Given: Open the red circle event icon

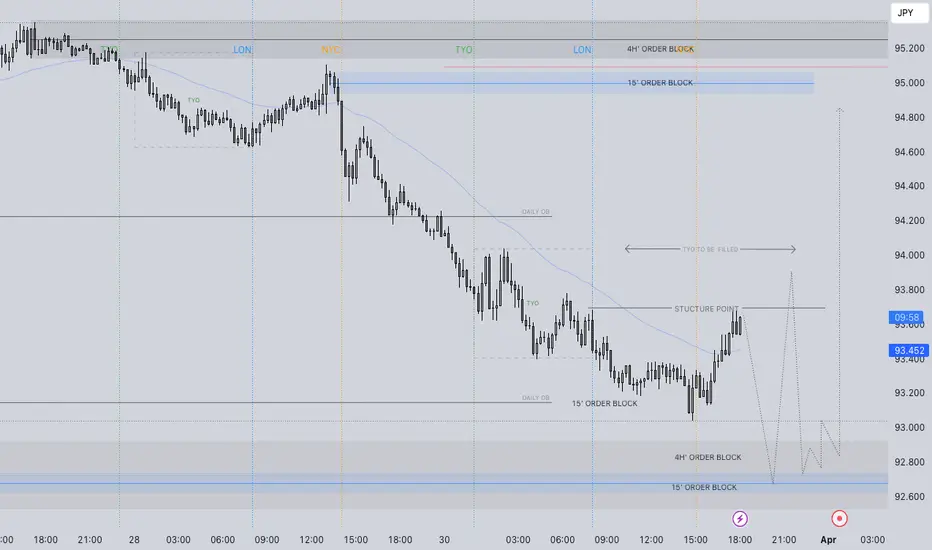Looking at the screenshot, I should coord(839,518).
